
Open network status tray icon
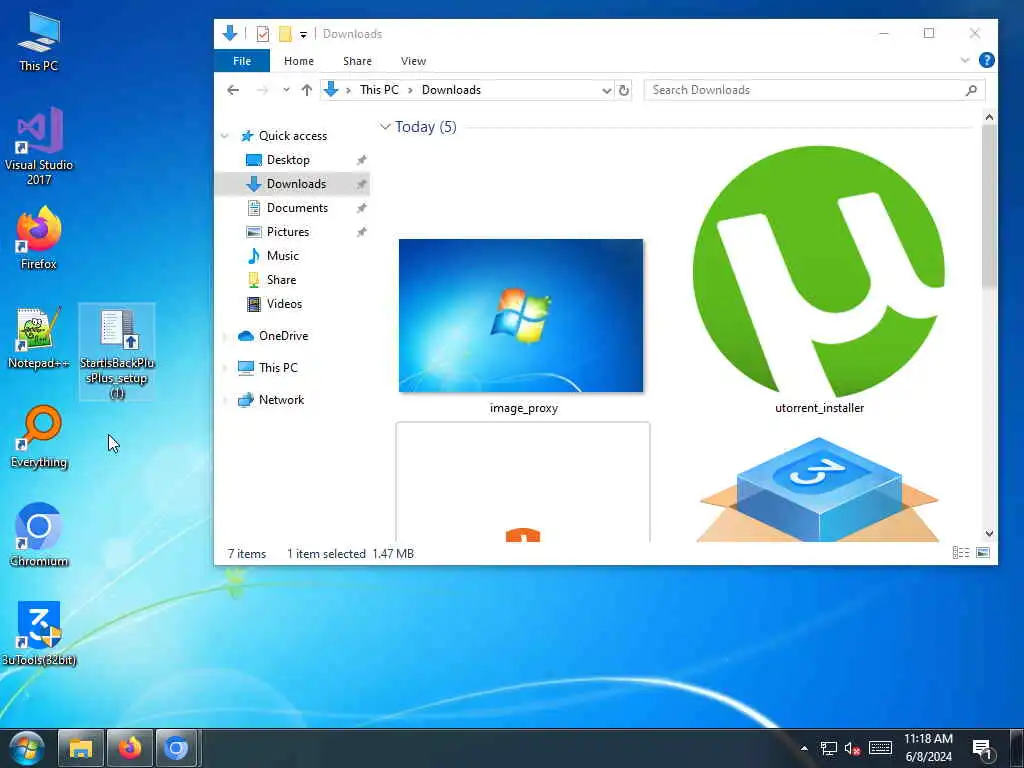(828, 748)
